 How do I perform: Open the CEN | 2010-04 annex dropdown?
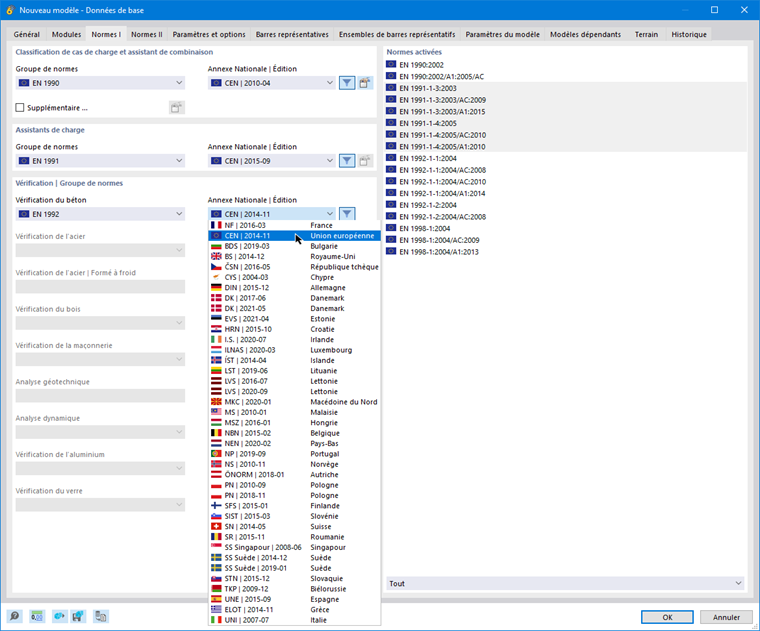point(272,83)
